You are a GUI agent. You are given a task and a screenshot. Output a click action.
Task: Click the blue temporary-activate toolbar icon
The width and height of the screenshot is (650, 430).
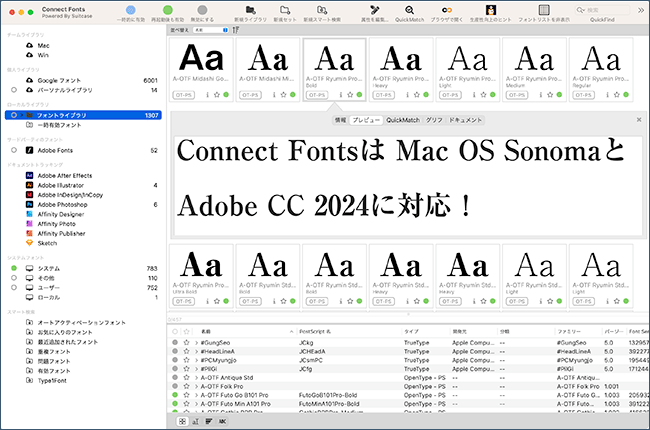point(131,10)
